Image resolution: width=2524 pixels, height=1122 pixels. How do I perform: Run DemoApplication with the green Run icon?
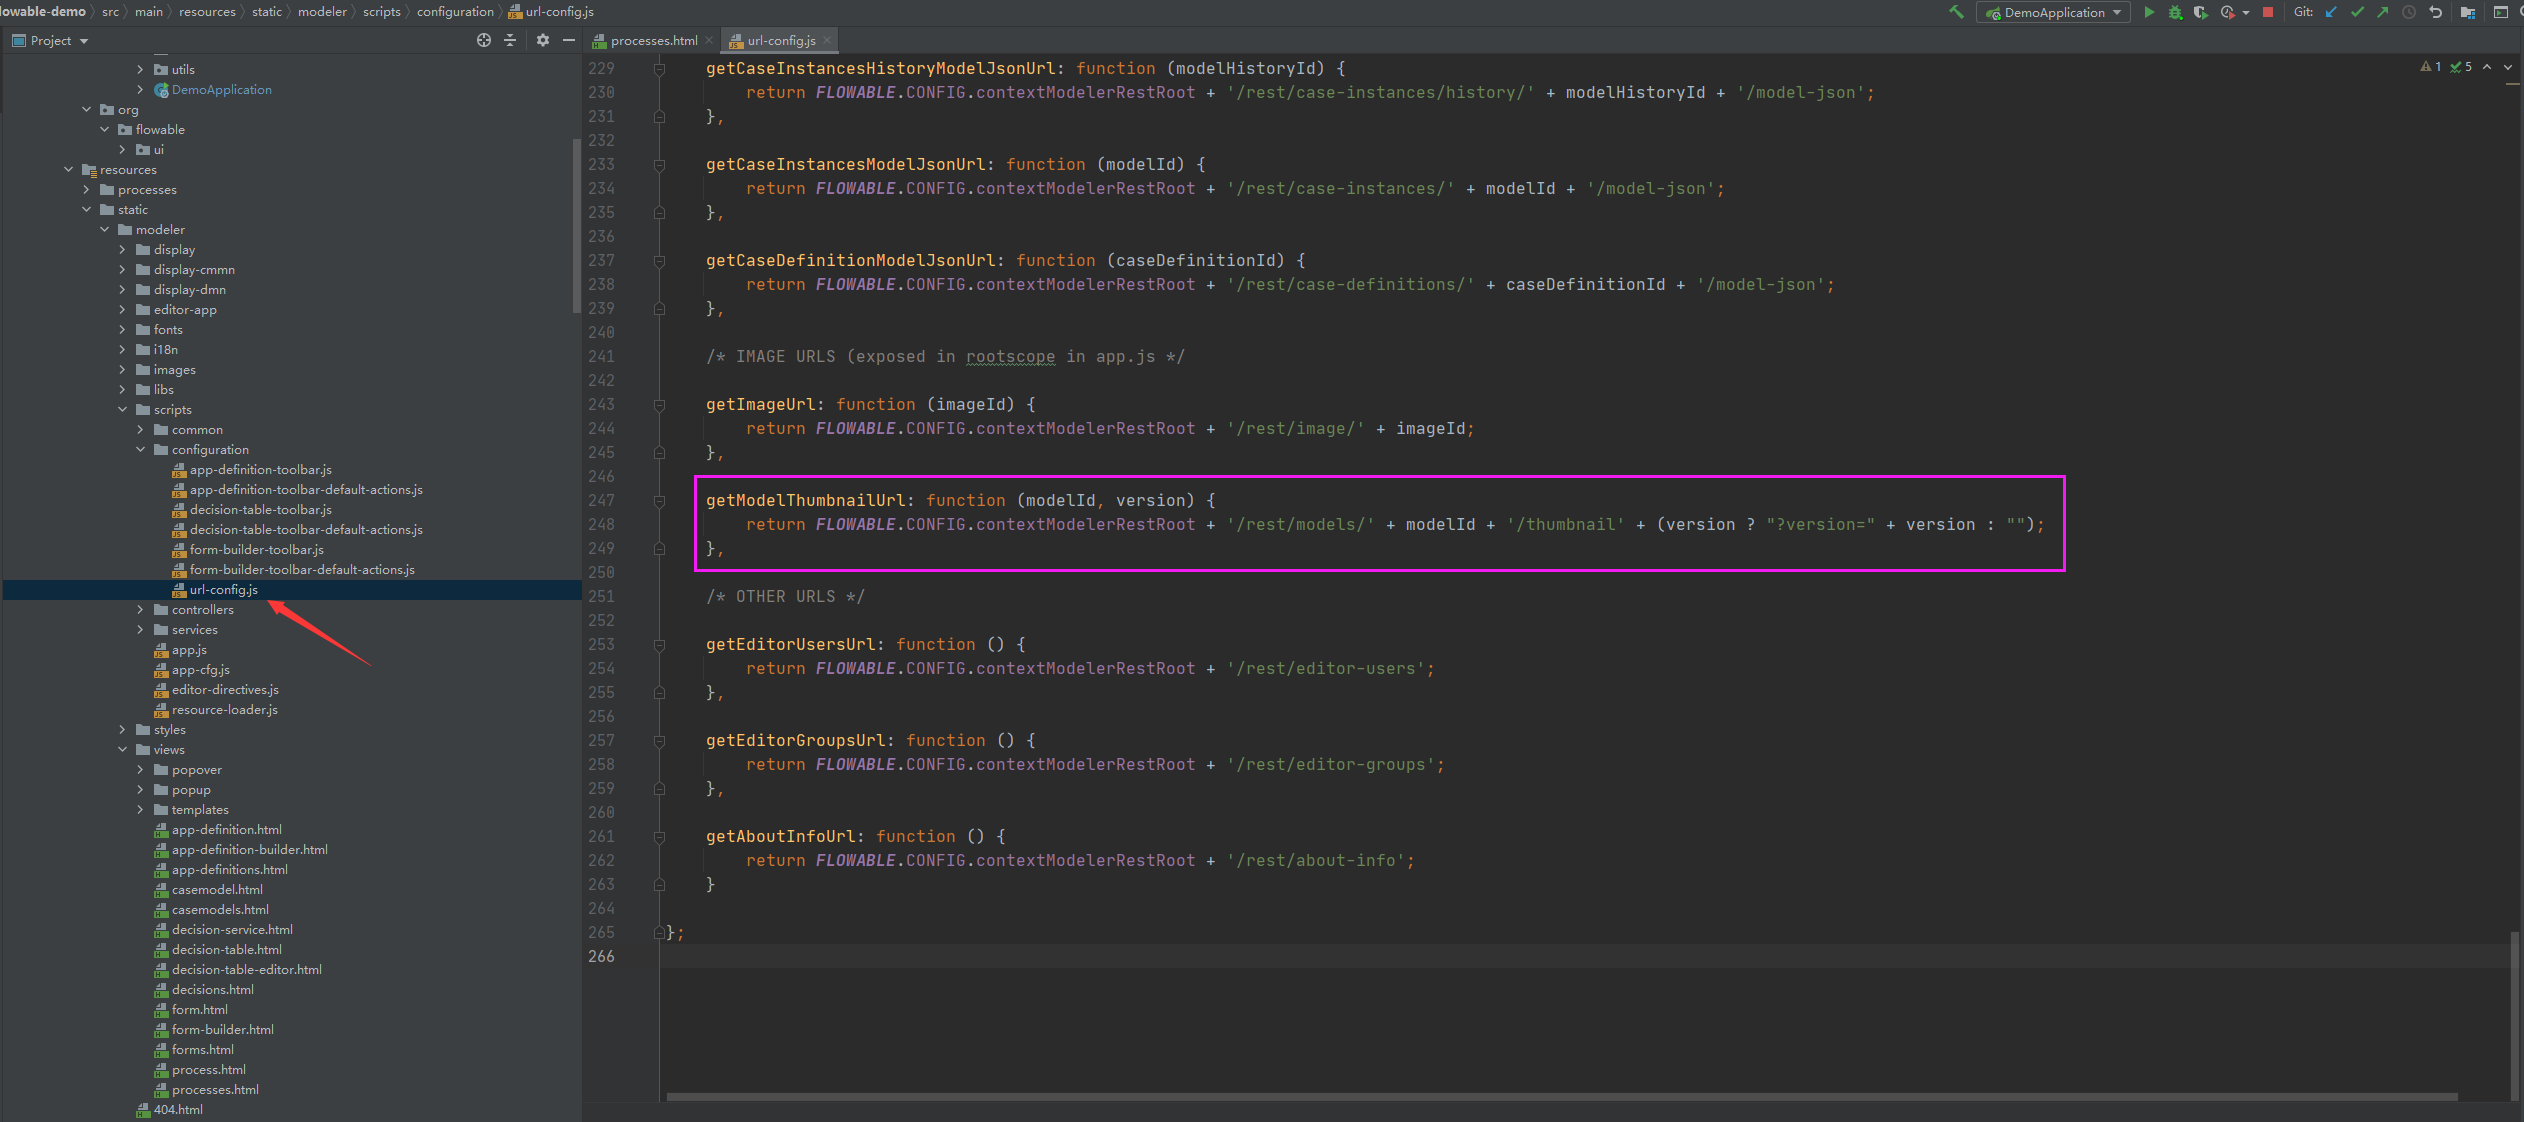click(x=2150, y=13)
